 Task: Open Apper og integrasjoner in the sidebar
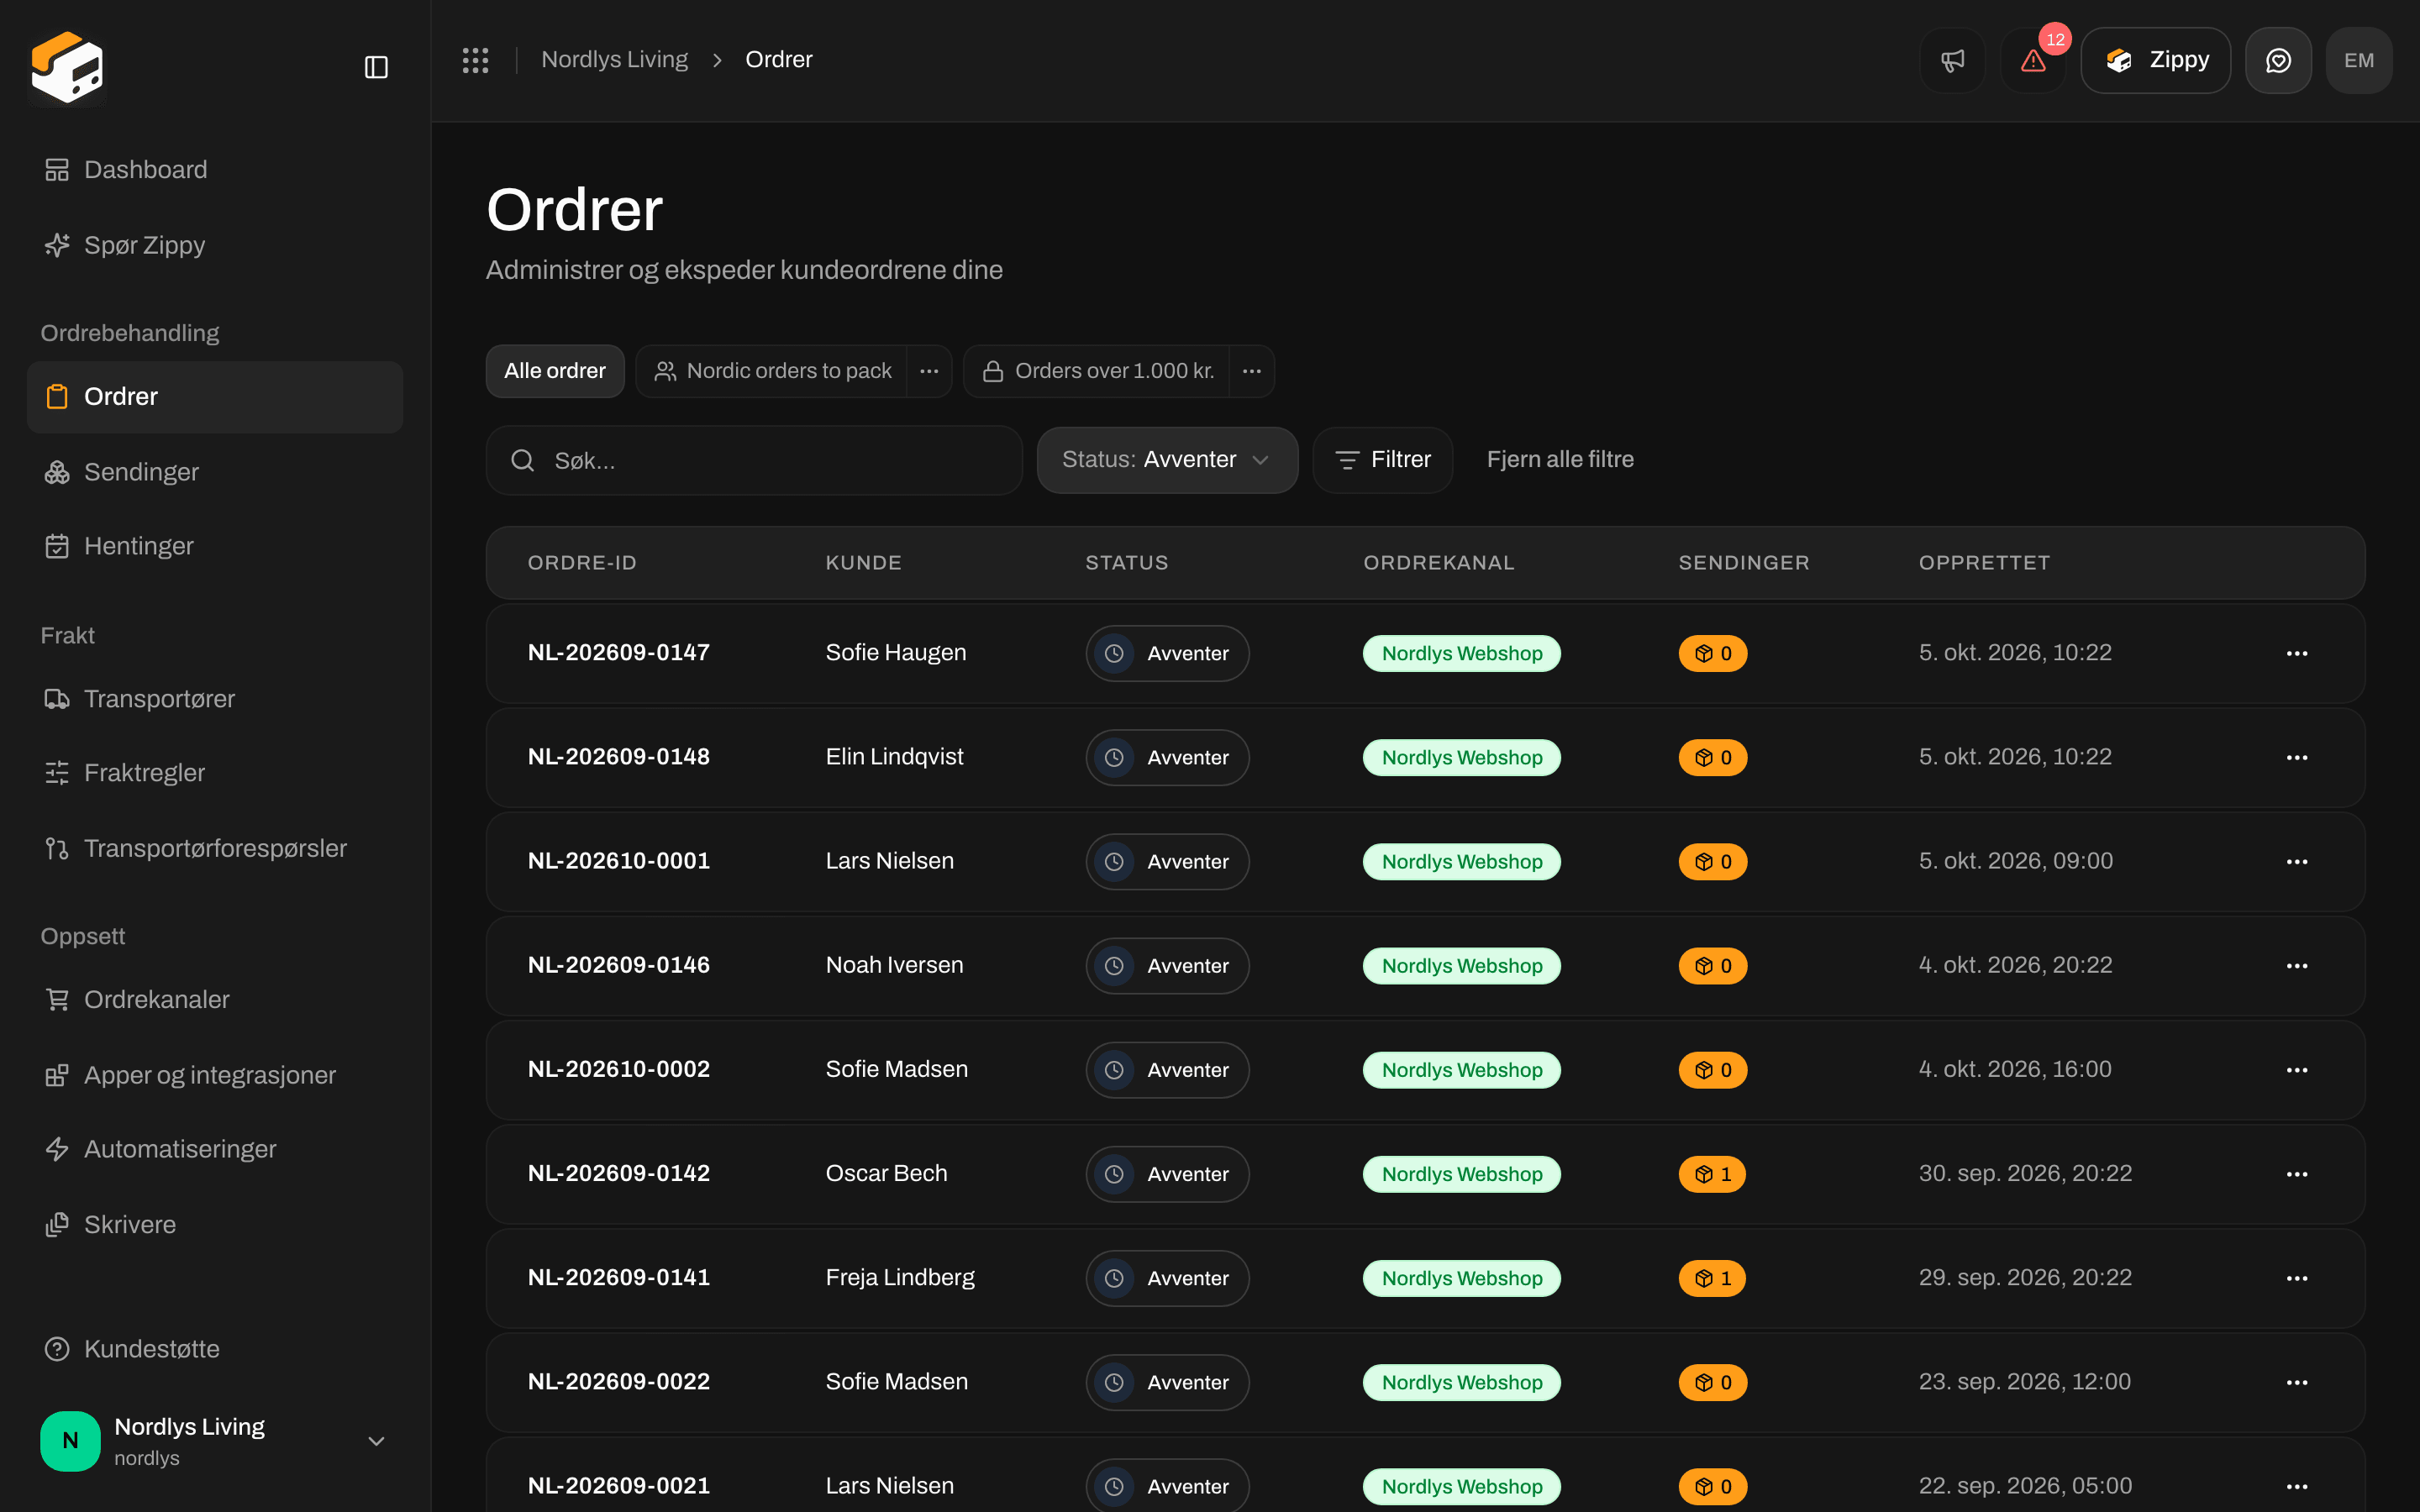coord(214,1075)
